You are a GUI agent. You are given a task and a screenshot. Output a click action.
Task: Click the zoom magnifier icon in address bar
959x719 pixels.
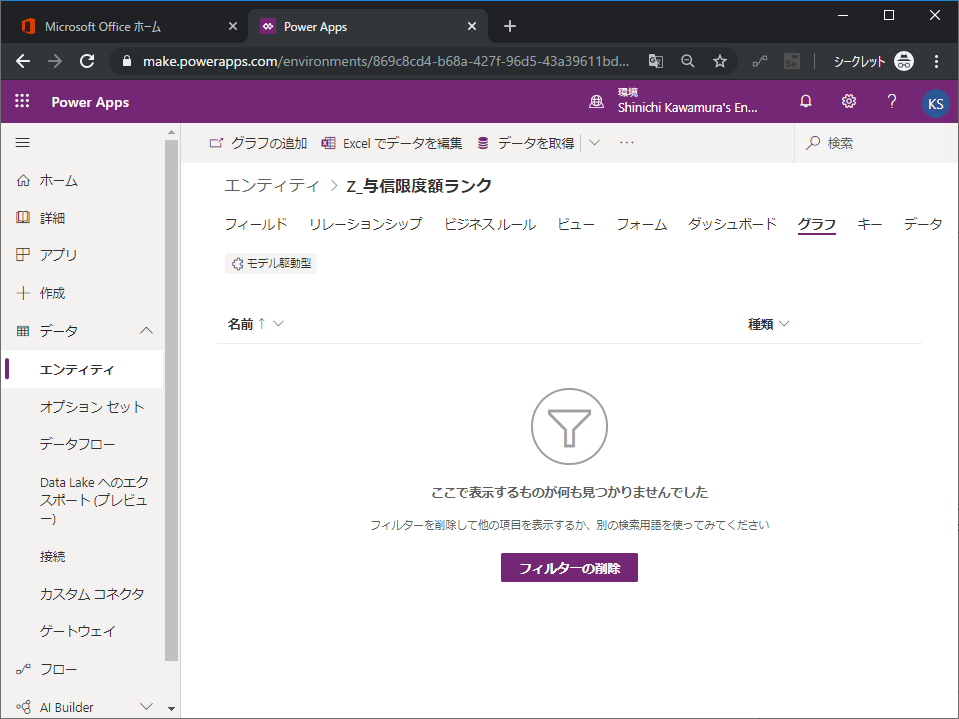[x=687, y=61]
